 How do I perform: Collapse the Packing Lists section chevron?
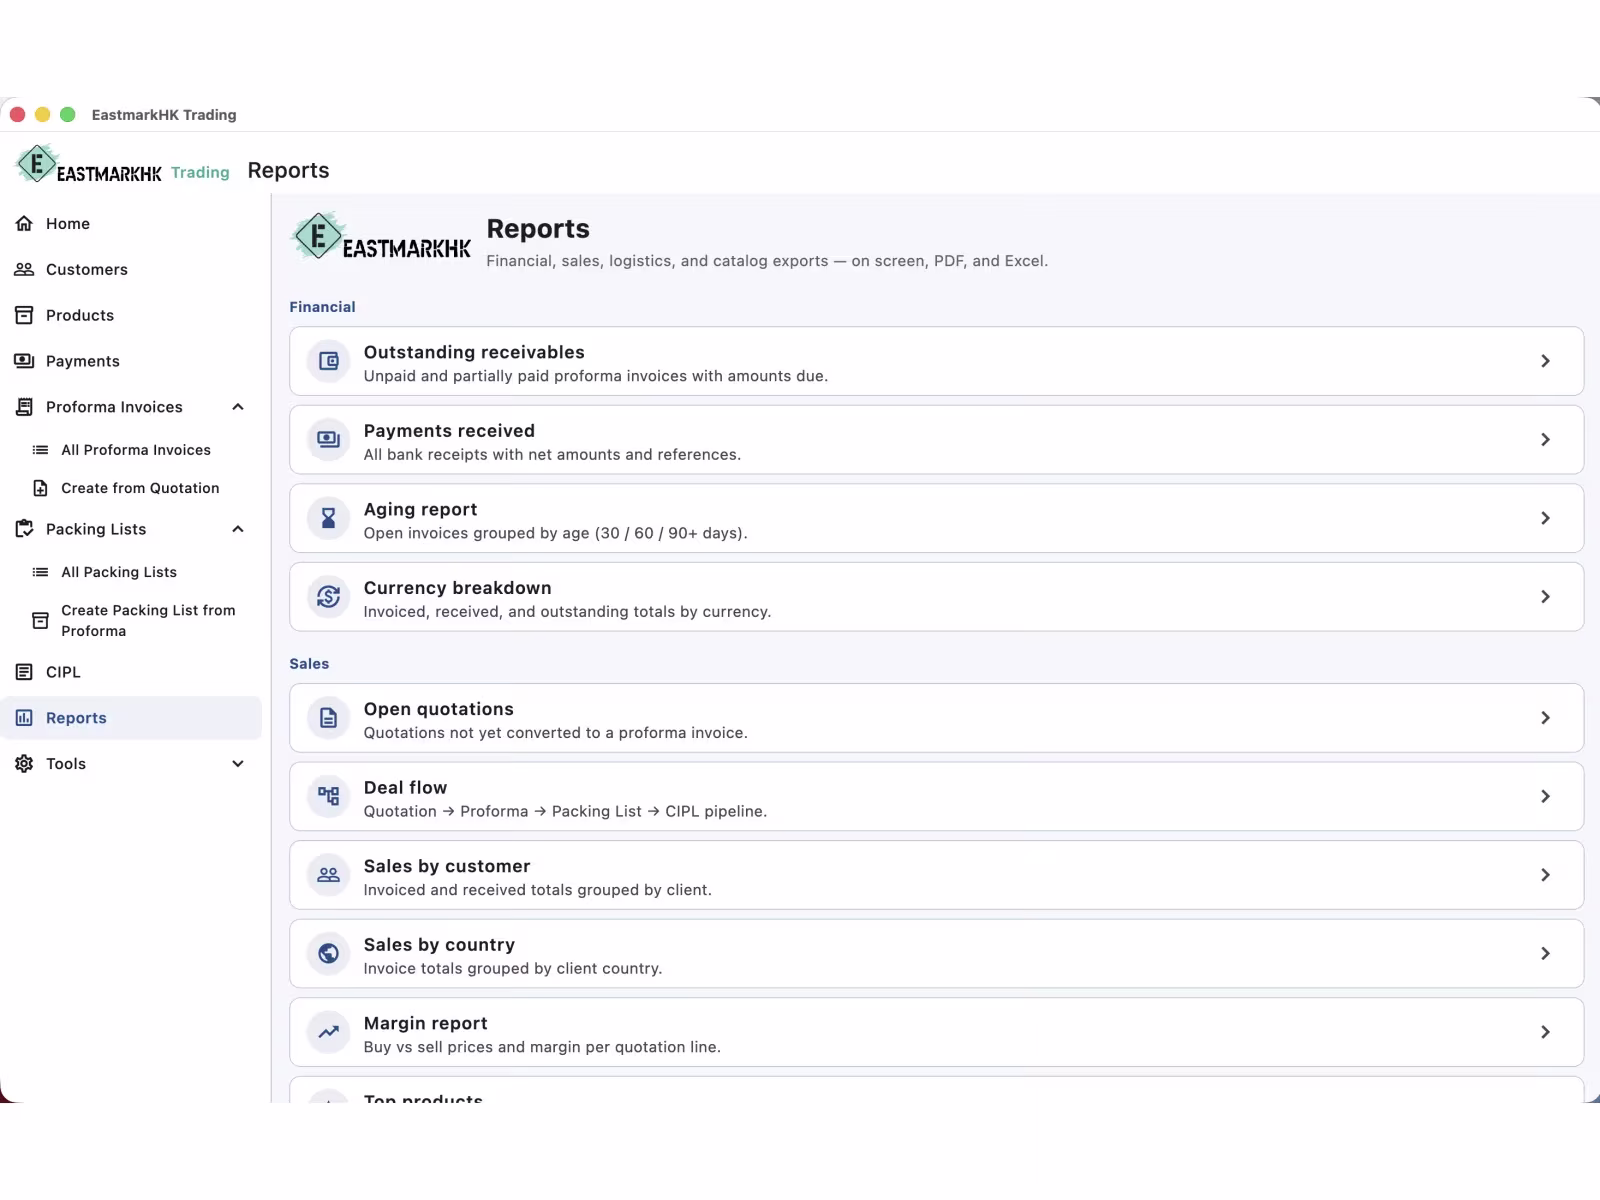(x=238, y=529)
